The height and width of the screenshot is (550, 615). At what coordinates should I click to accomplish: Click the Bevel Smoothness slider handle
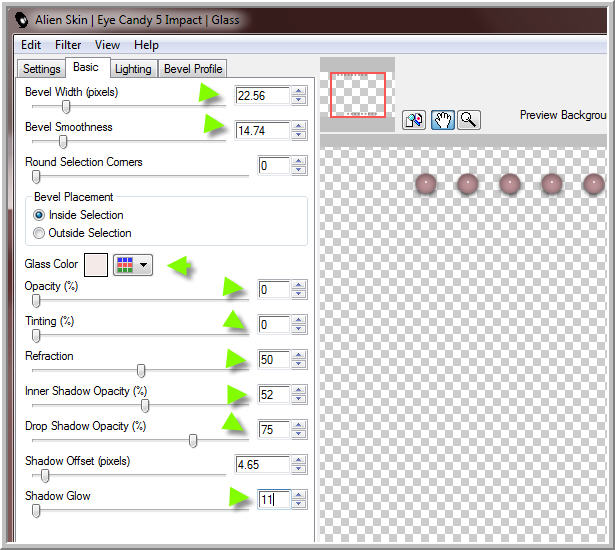(63, 142)
